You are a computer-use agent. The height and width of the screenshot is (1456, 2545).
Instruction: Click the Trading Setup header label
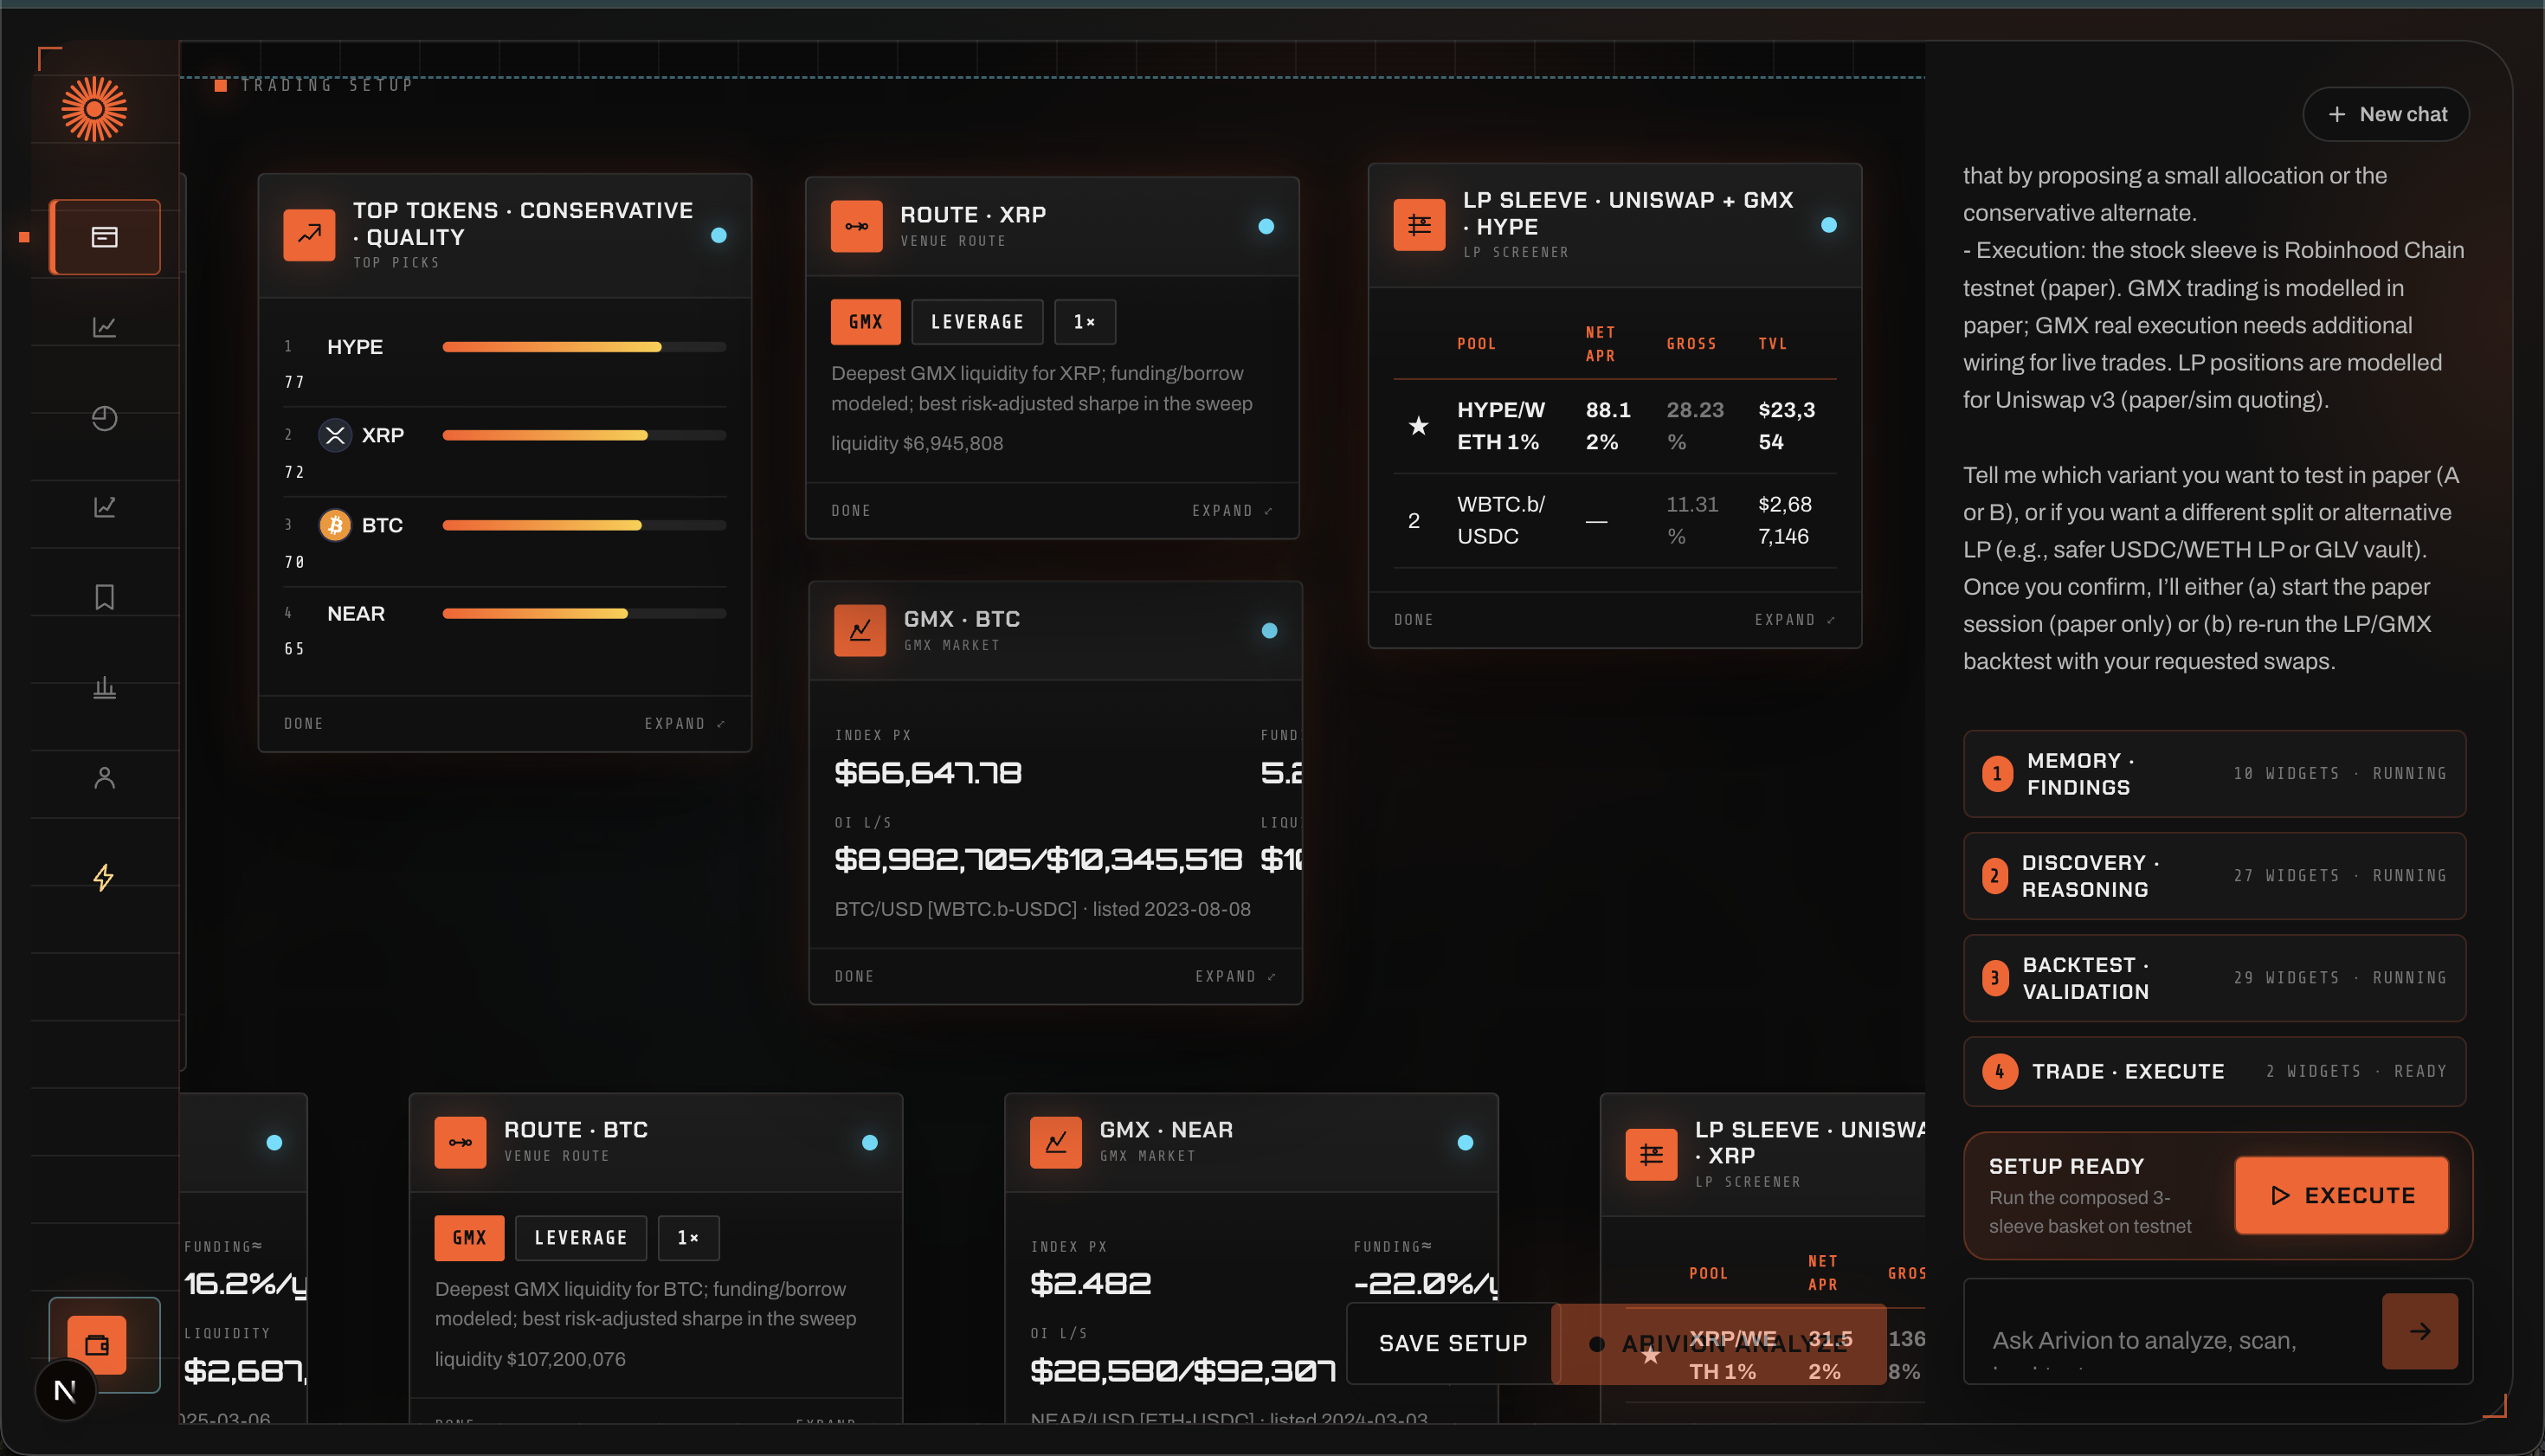click(327, 85)
